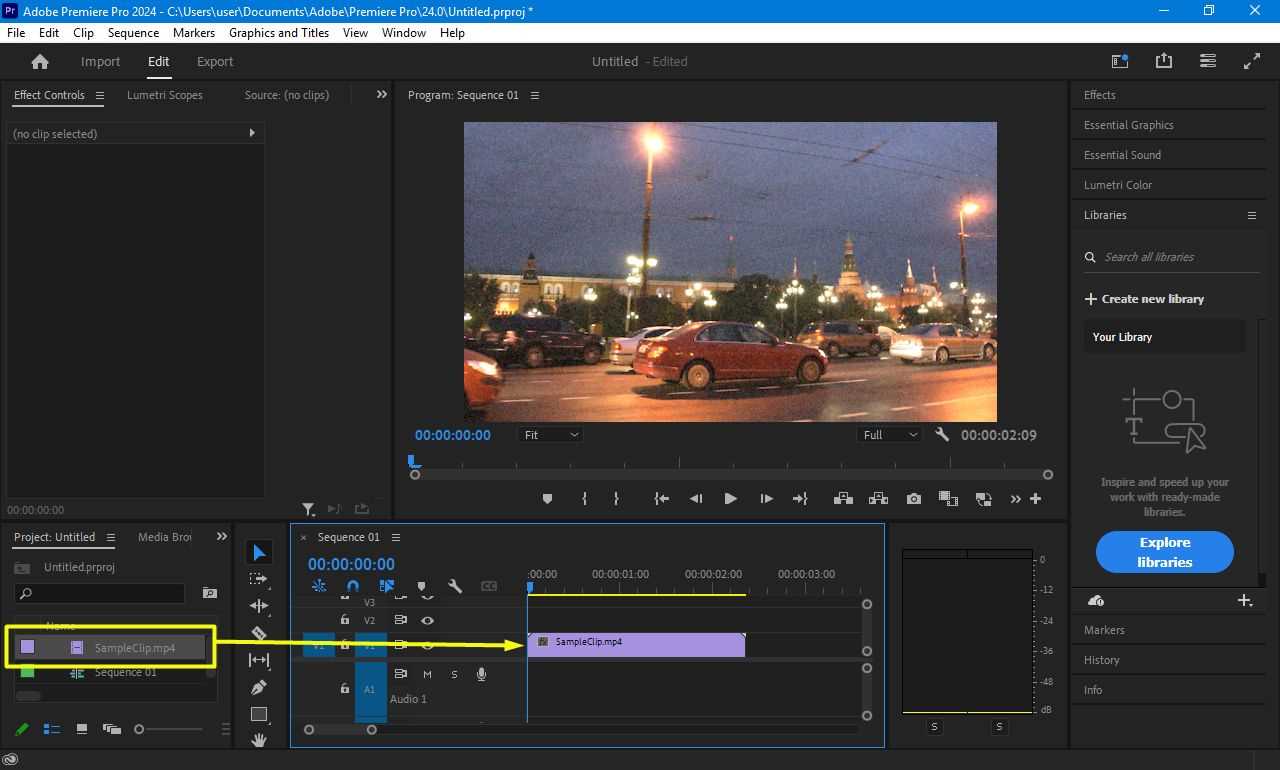Select the Razor tool
1280x770 pixels.
coord(259,633)
